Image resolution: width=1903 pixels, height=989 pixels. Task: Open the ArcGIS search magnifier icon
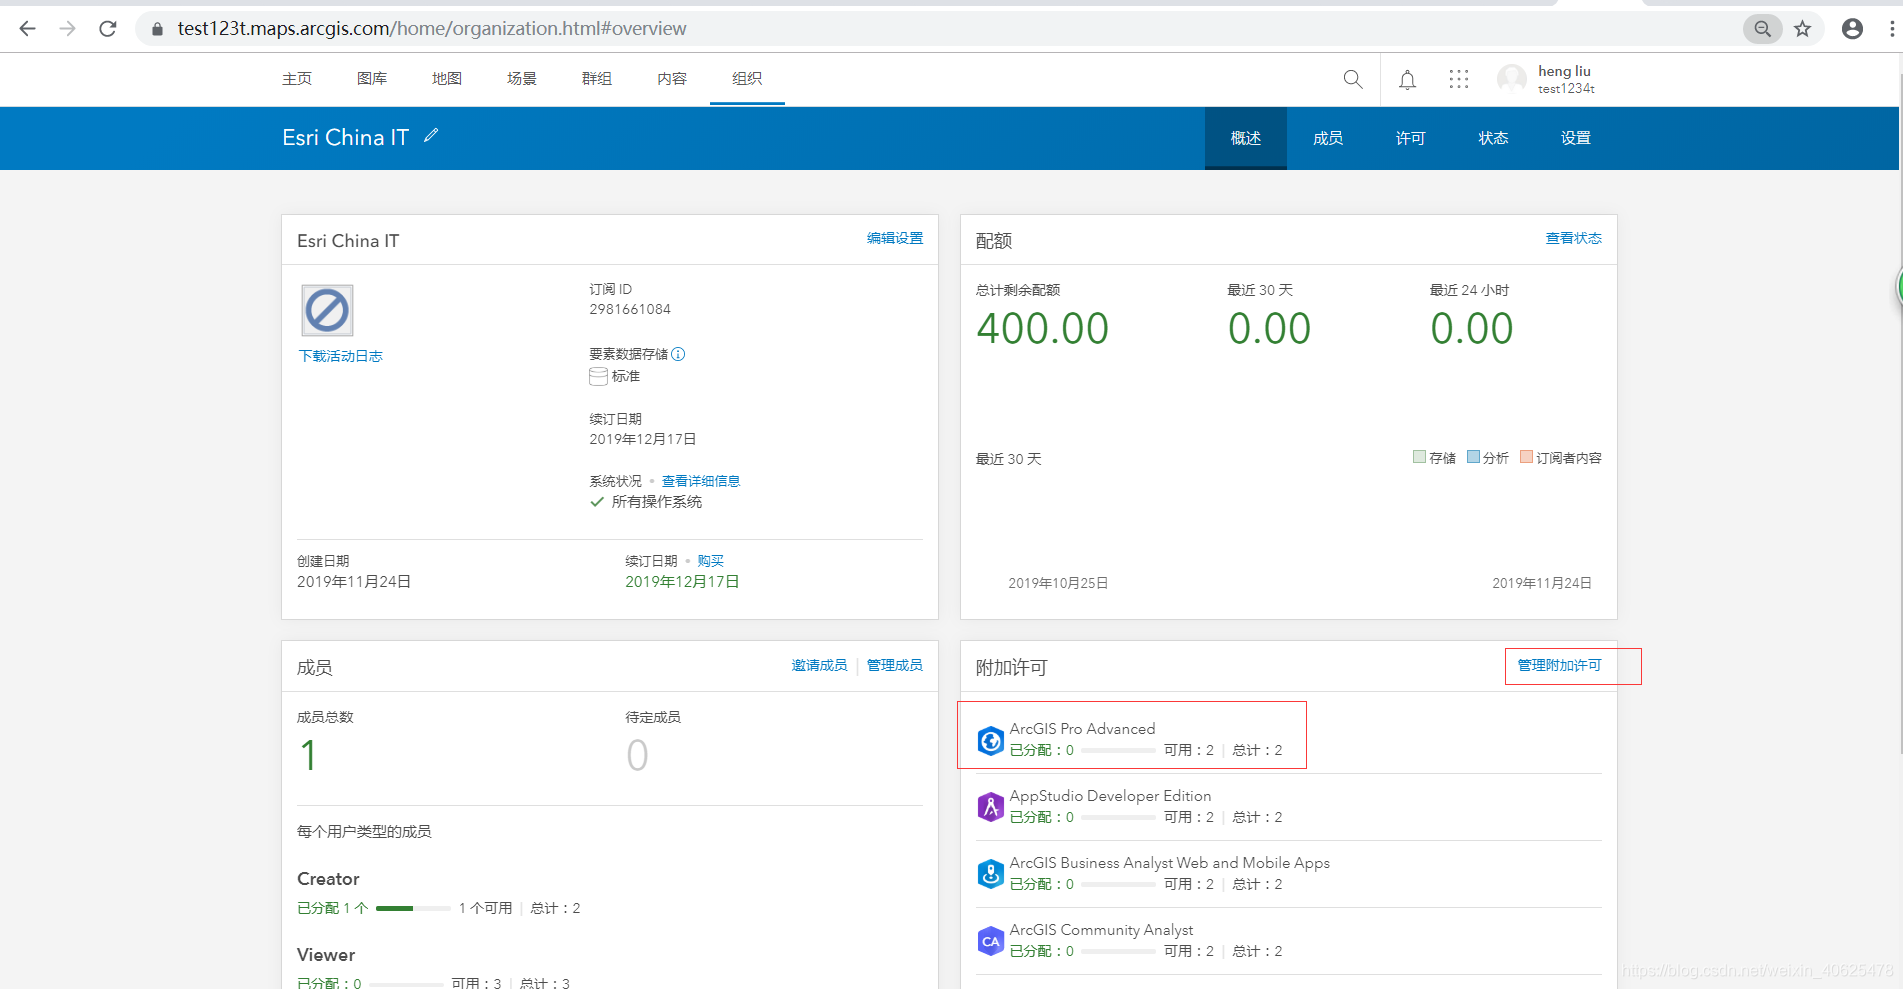[x=1353, y=79]
